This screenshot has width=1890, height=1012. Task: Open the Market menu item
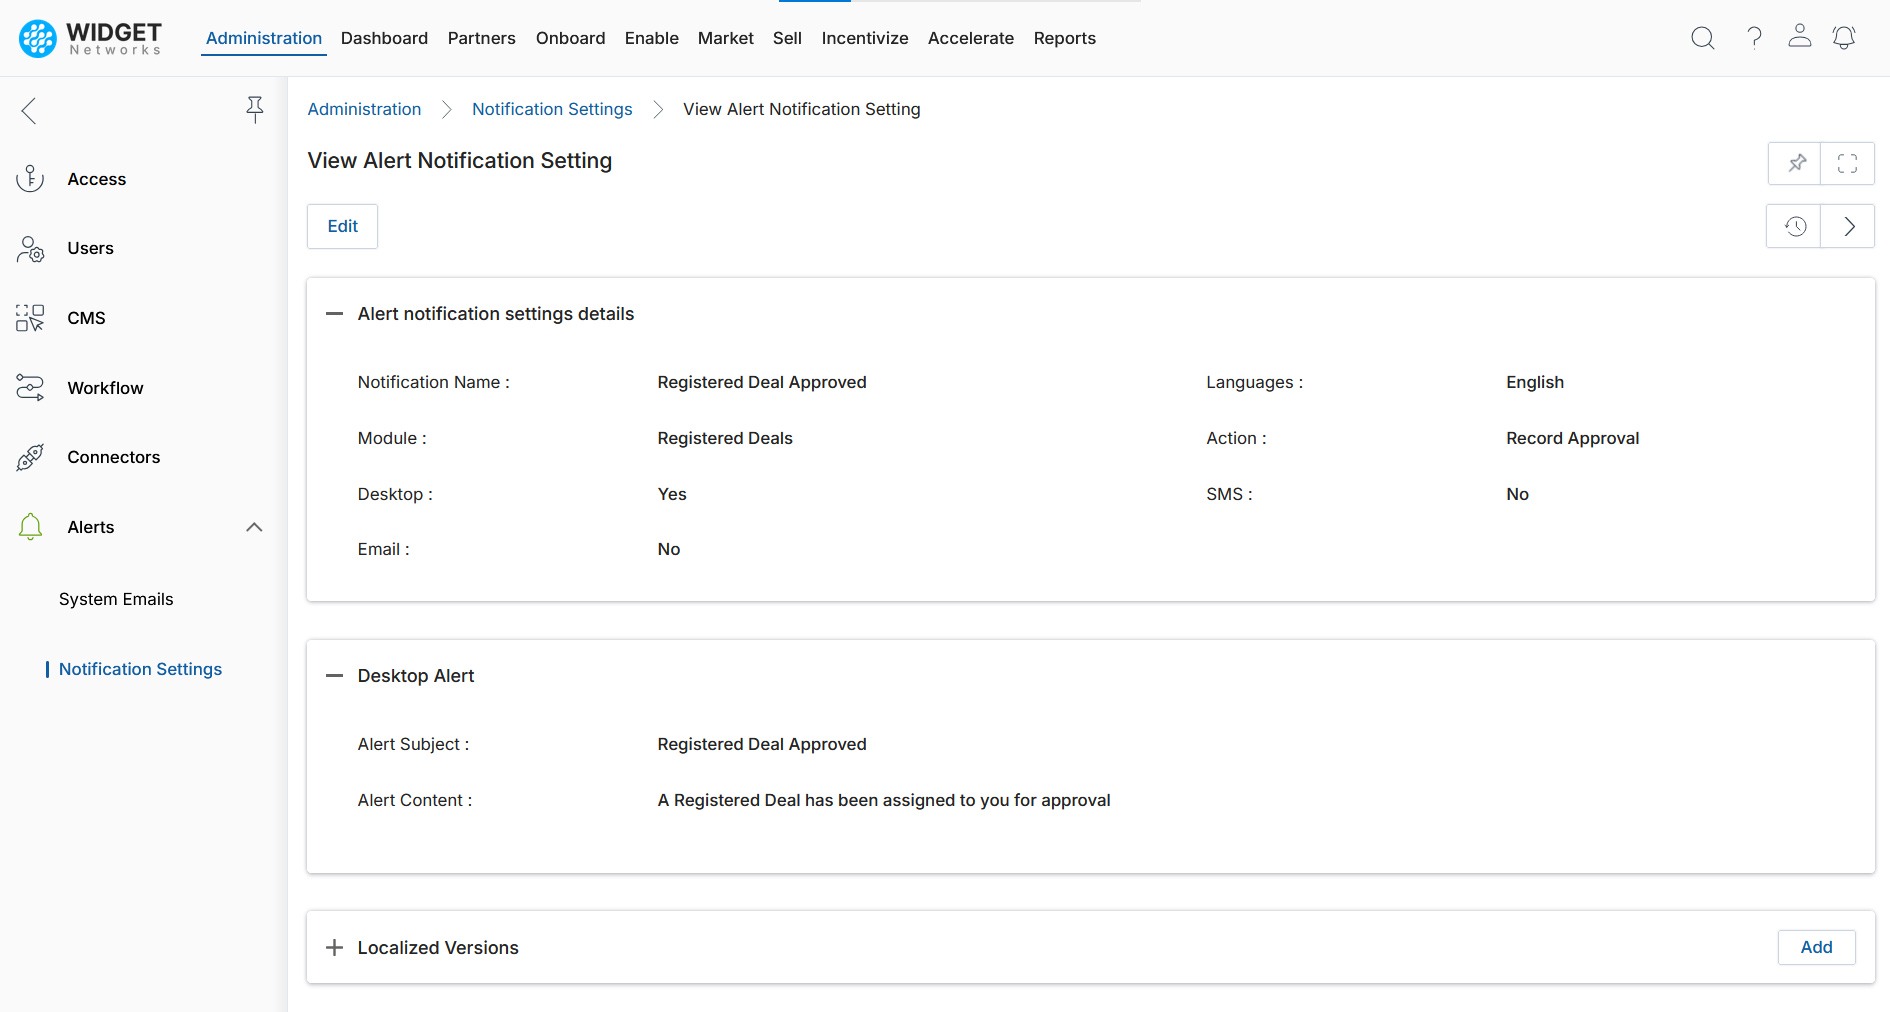(x=726, y=38)
